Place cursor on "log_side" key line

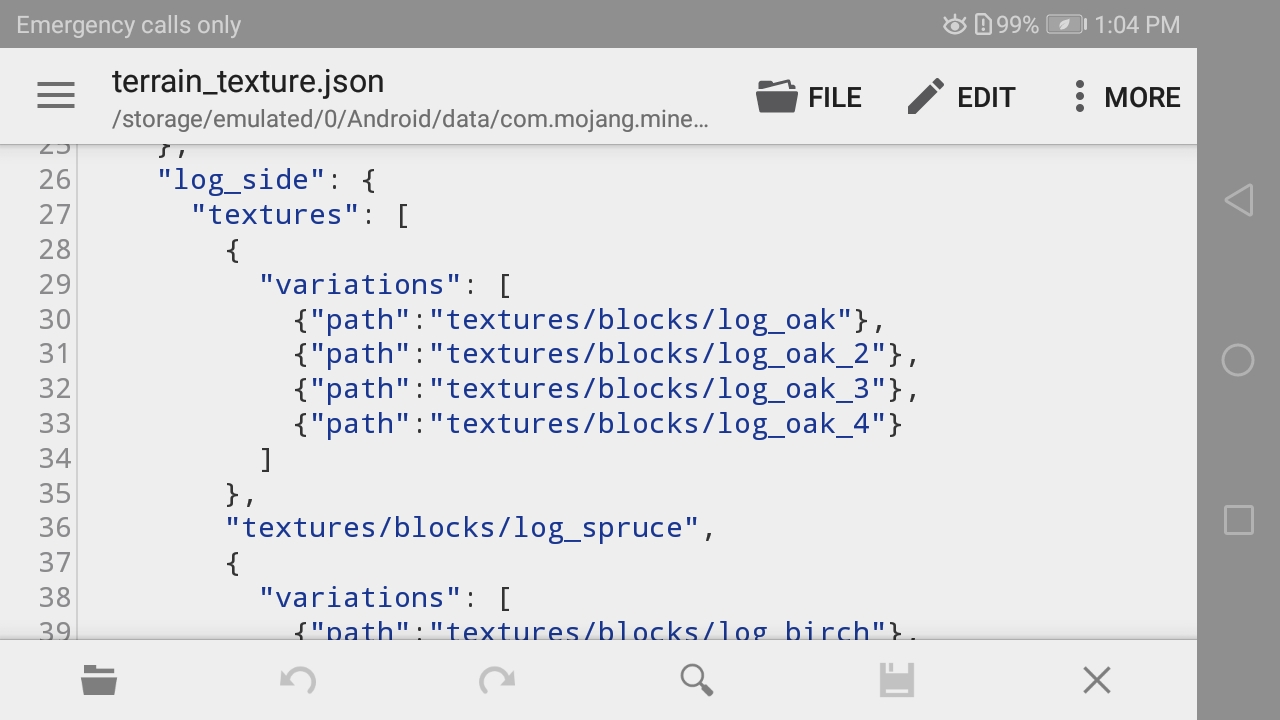240,180
